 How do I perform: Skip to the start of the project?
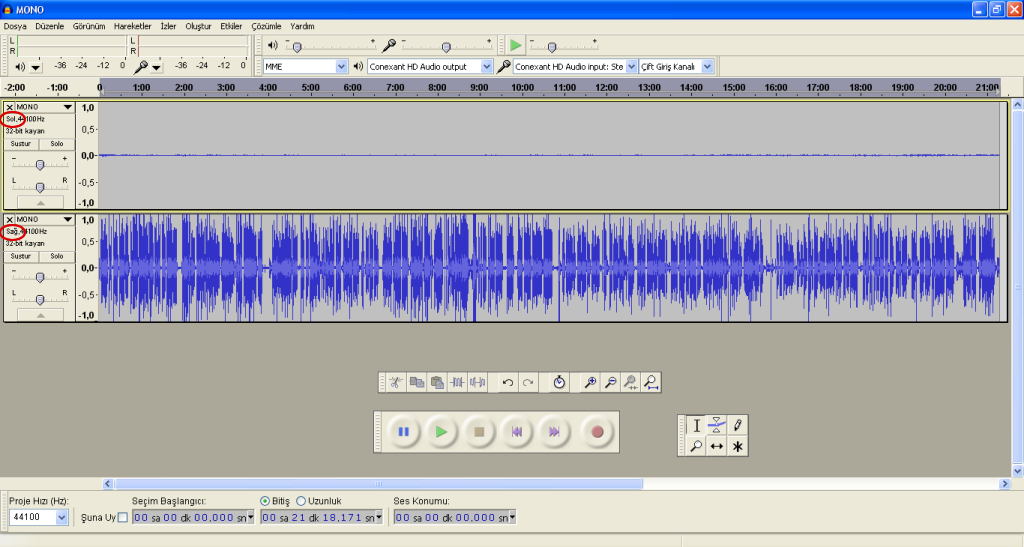[517, 431]
